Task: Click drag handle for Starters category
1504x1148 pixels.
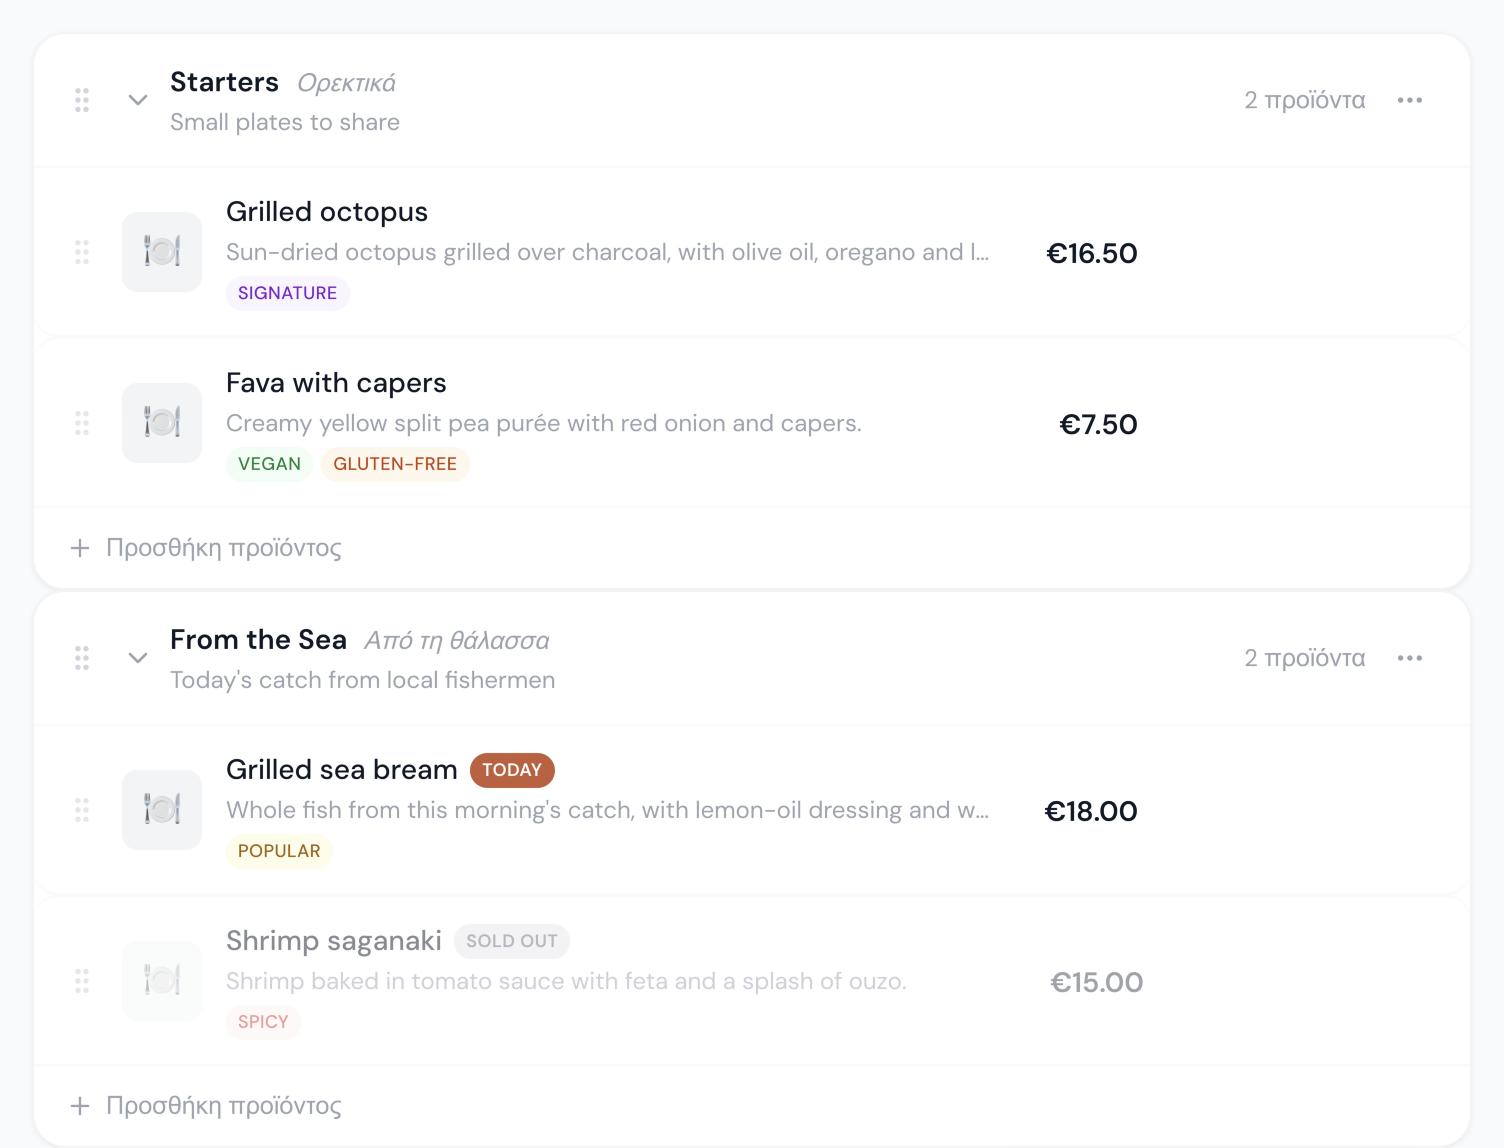Action: pos(82,100)
